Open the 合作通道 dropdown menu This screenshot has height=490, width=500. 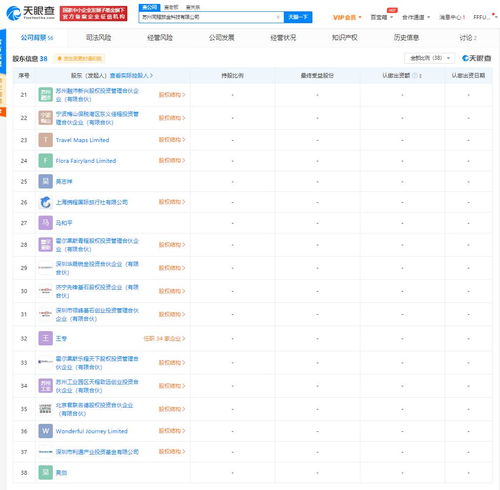pyautogui.click(x=416, y=17)
